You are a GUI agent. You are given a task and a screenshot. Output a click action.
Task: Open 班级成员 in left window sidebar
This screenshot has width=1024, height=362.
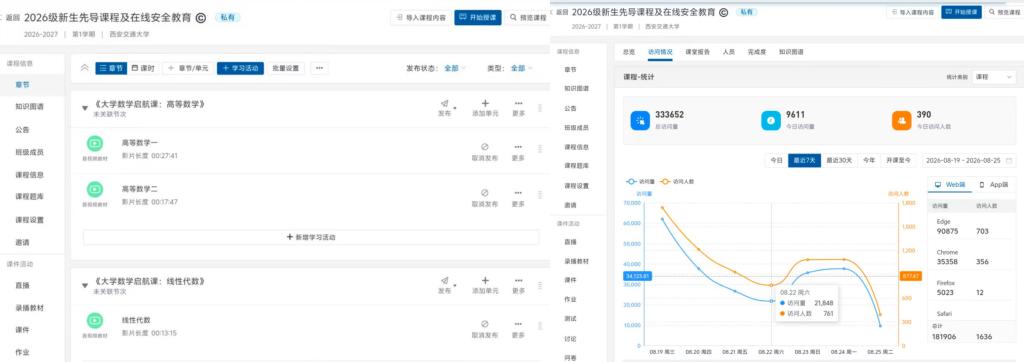29,152
